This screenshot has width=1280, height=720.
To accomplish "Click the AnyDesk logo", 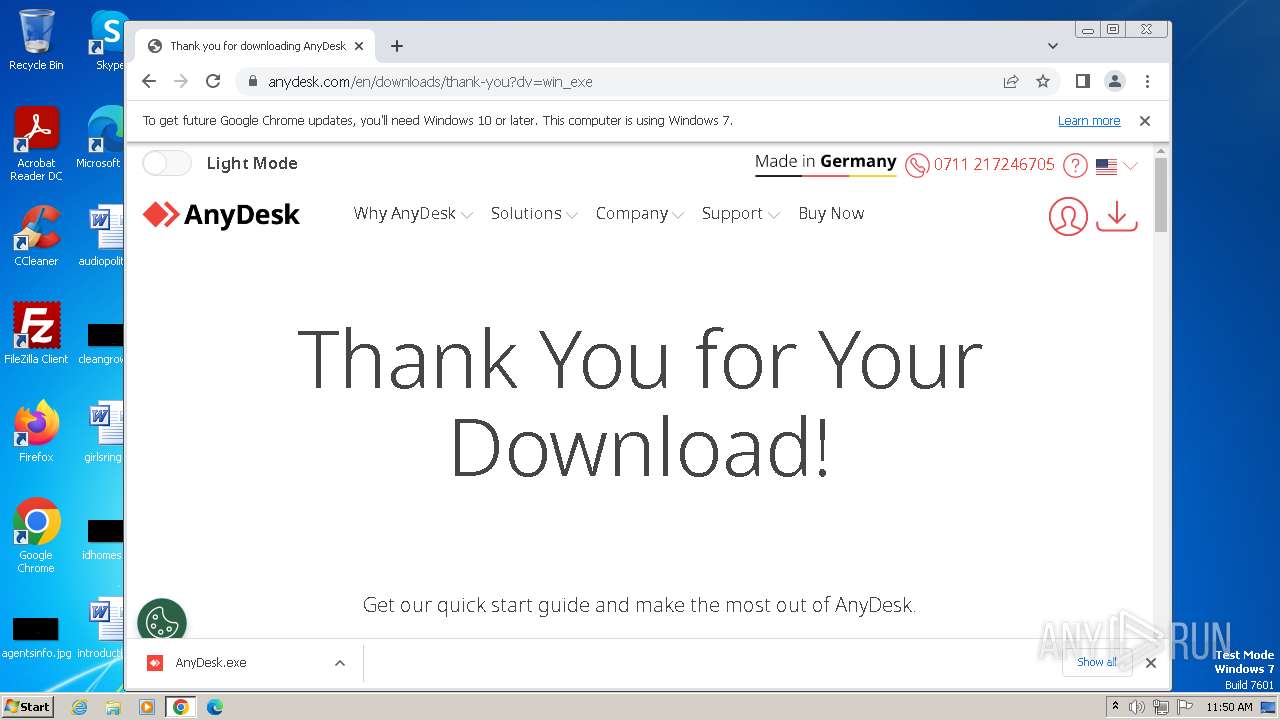I will pos(221,214).
